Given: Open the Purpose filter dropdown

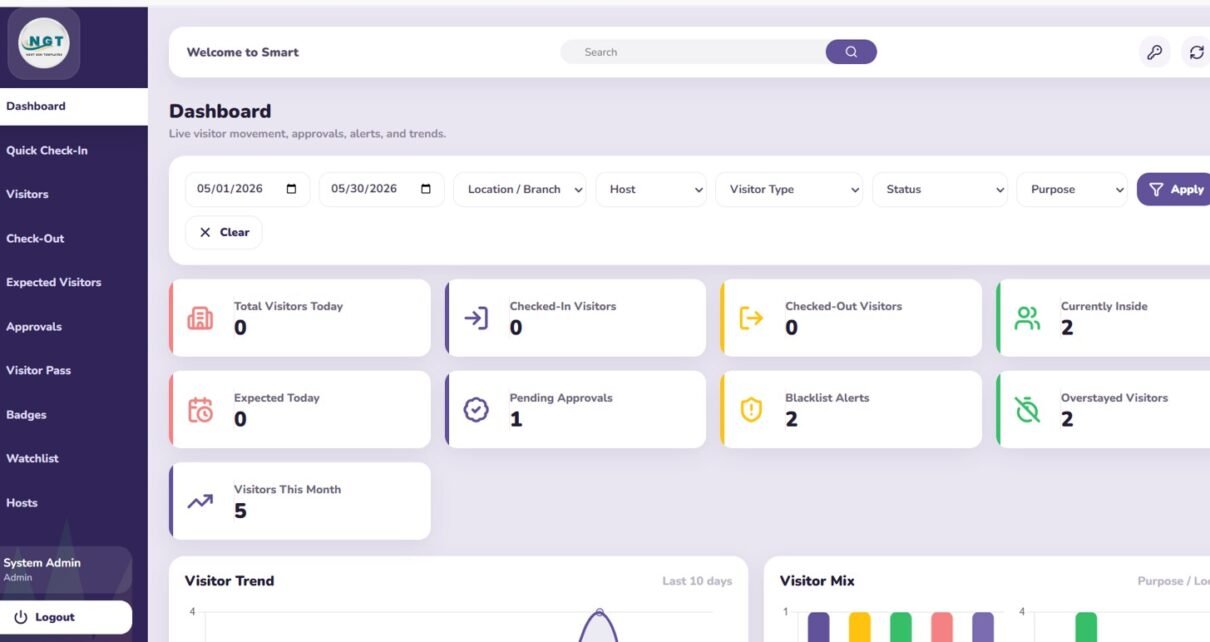Looking at the screenshot, I should tap(1072, 189).
